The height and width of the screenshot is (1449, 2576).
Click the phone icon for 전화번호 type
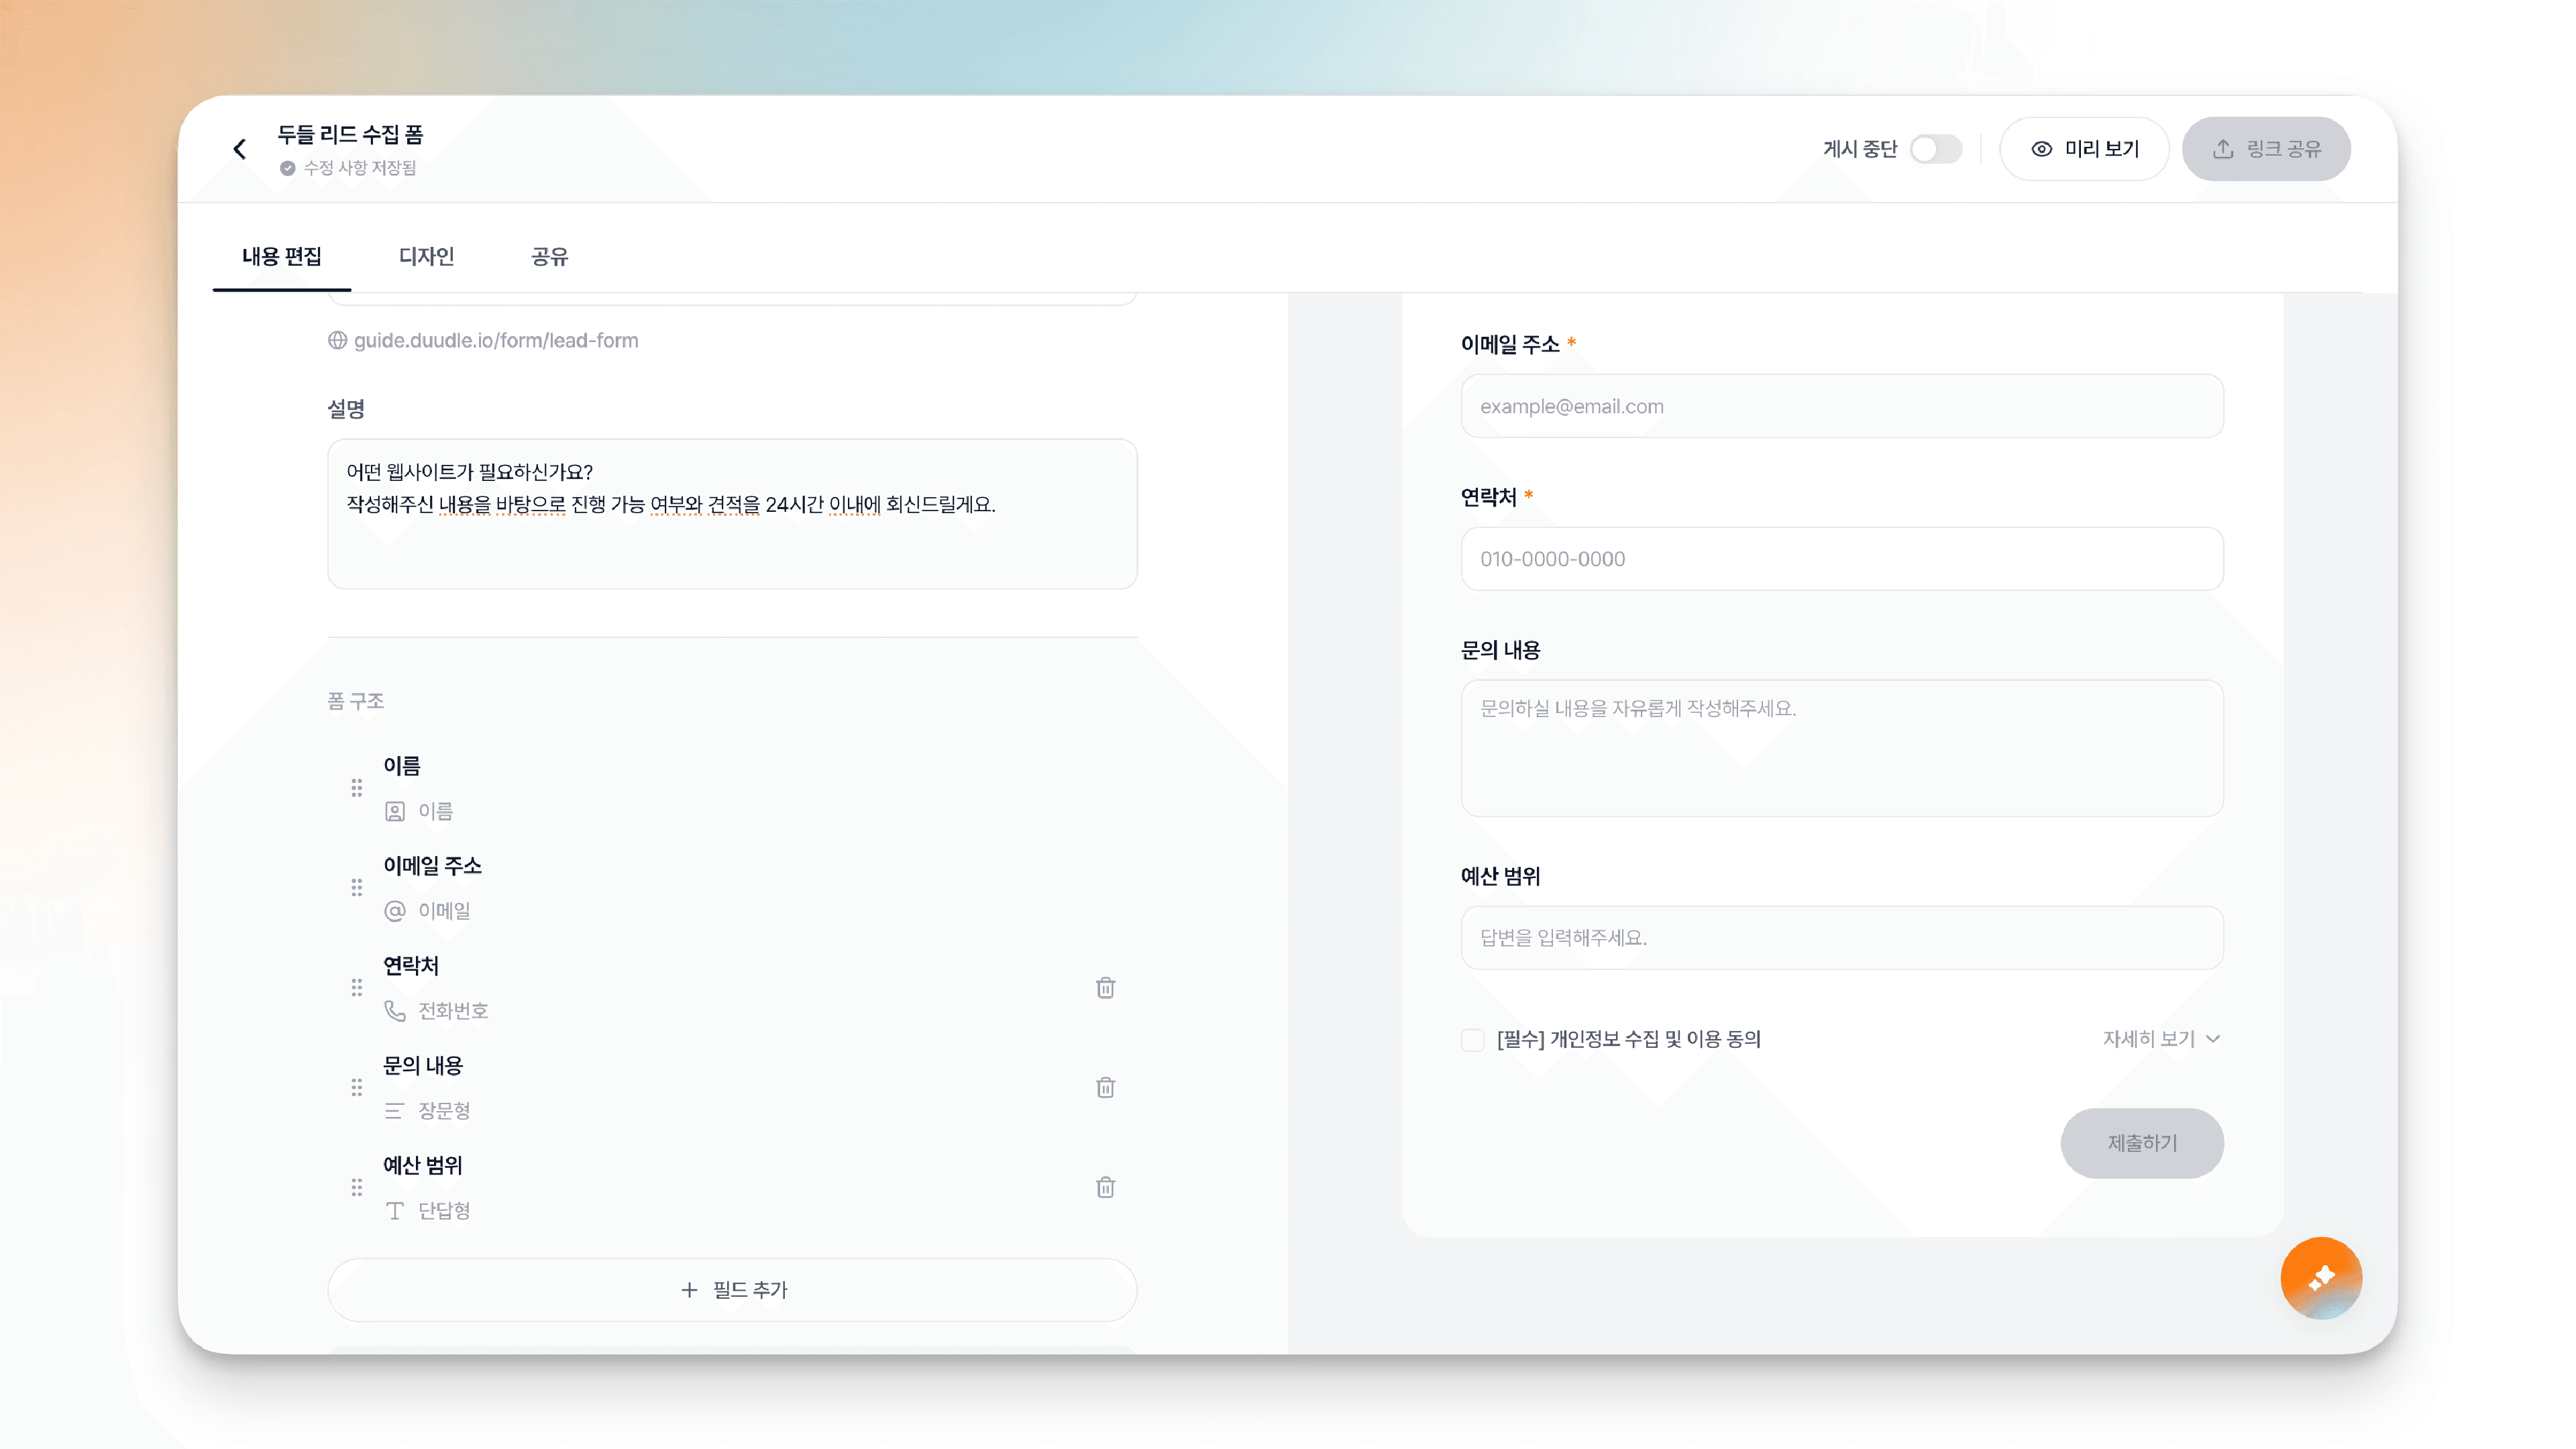click(395, 1011)
